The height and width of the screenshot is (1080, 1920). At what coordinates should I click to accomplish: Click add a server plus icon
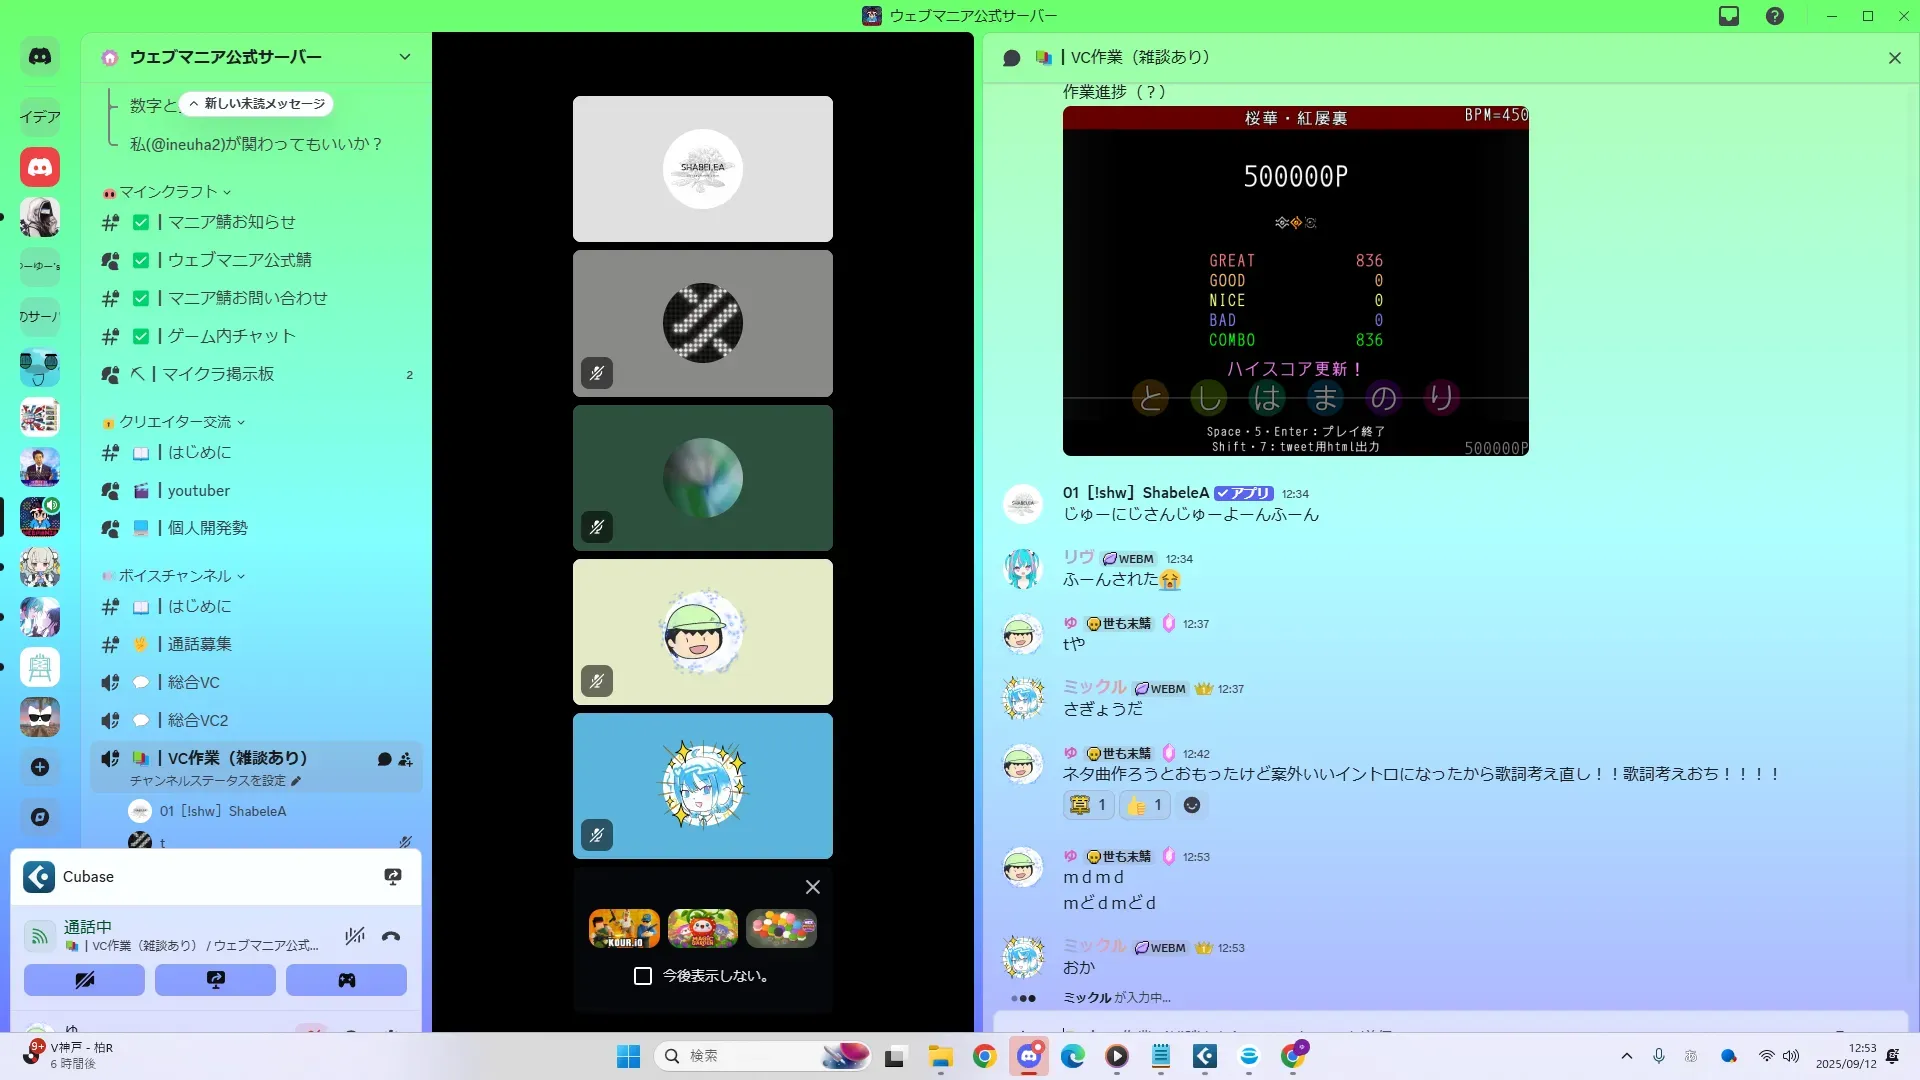click(x=40, y=767)
